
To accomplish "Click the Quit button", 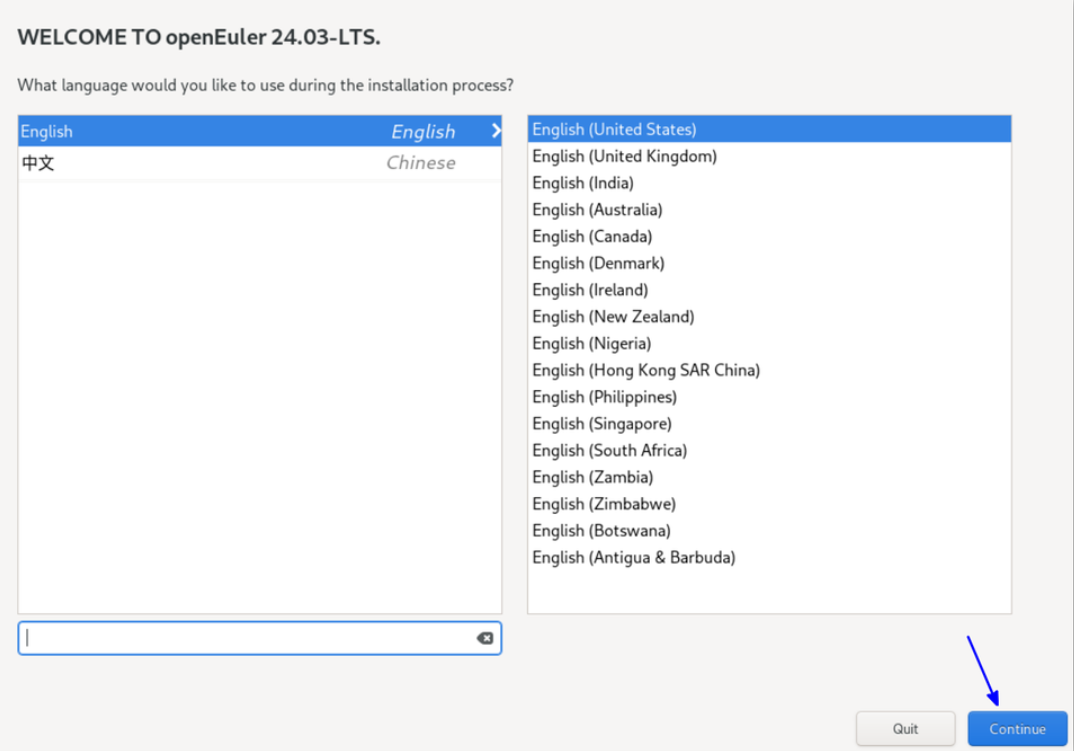I will click(x=905, y=728).
